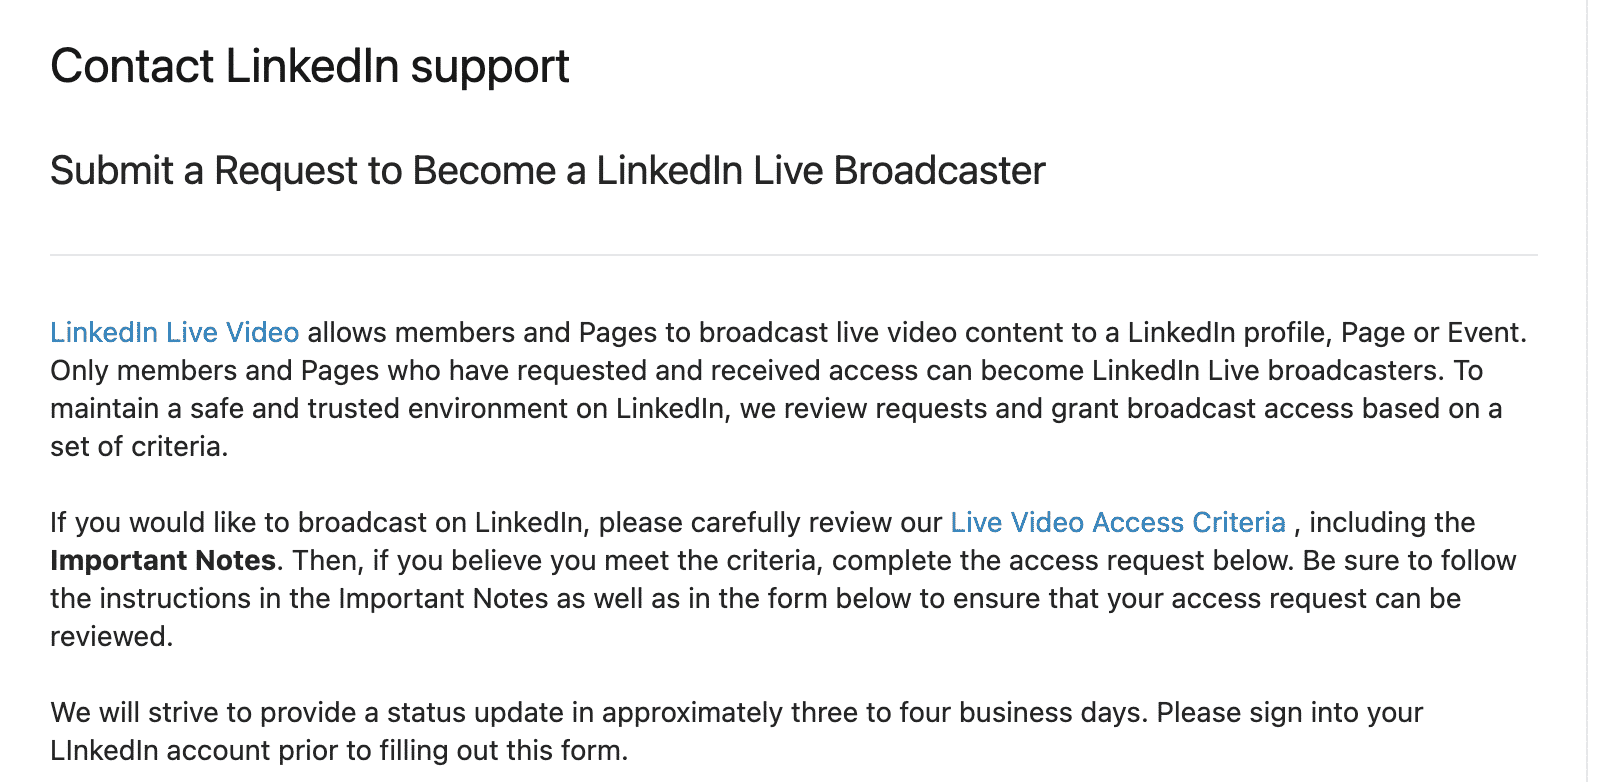Click the Contact LinkedIn support heading
Image resolution: width=1618 pixels, height=782 pixels.
point(310,67)
